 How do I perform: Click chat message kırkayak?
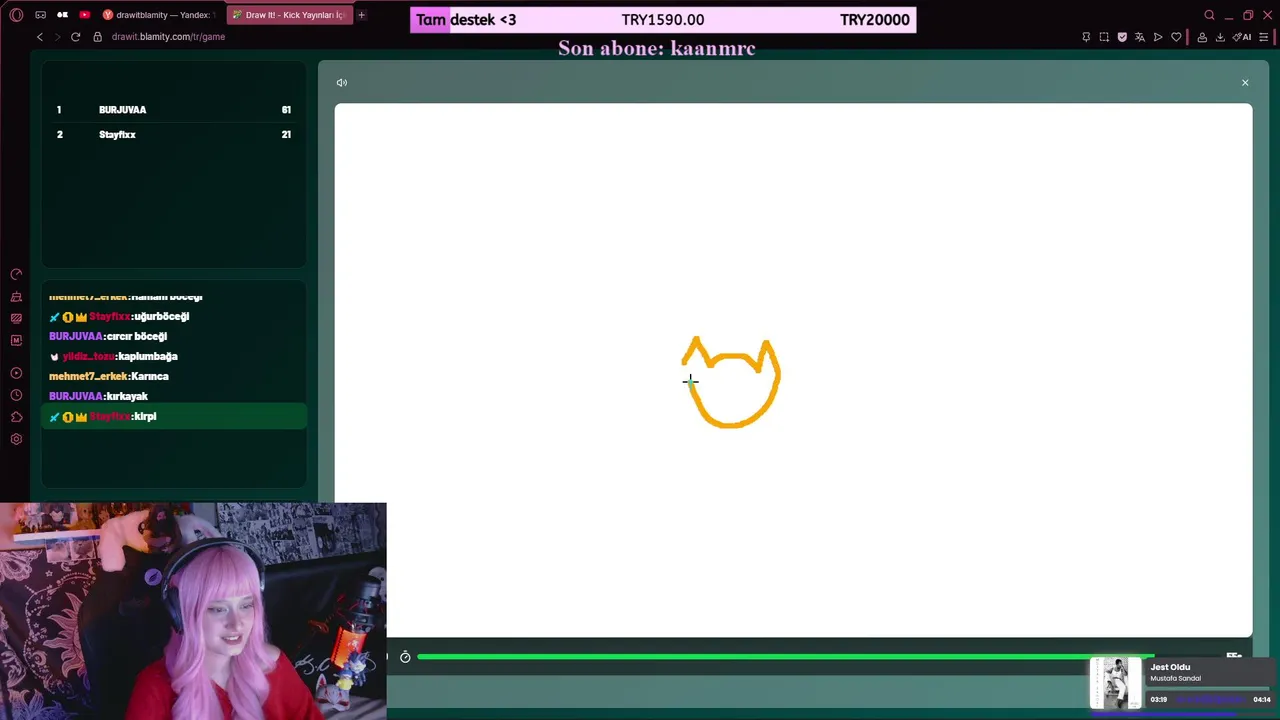(127, 396)
